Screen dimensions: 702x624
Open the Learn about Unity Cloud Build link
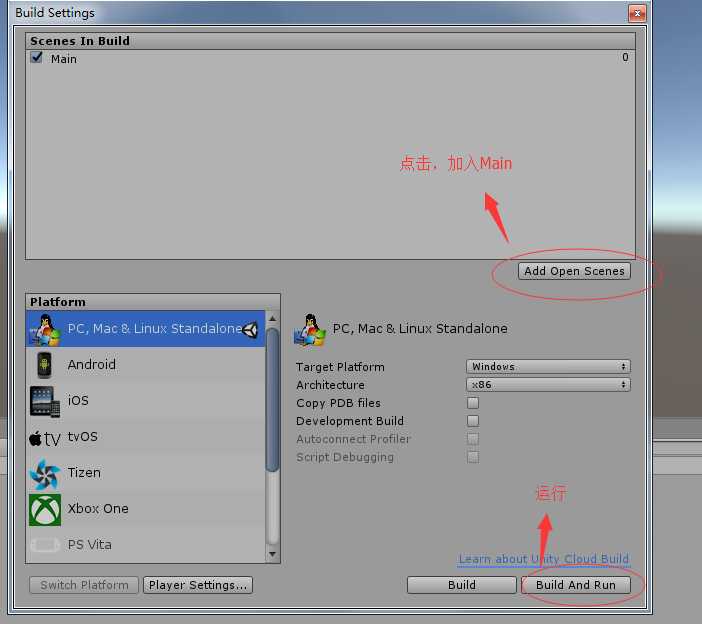point(544,559)
